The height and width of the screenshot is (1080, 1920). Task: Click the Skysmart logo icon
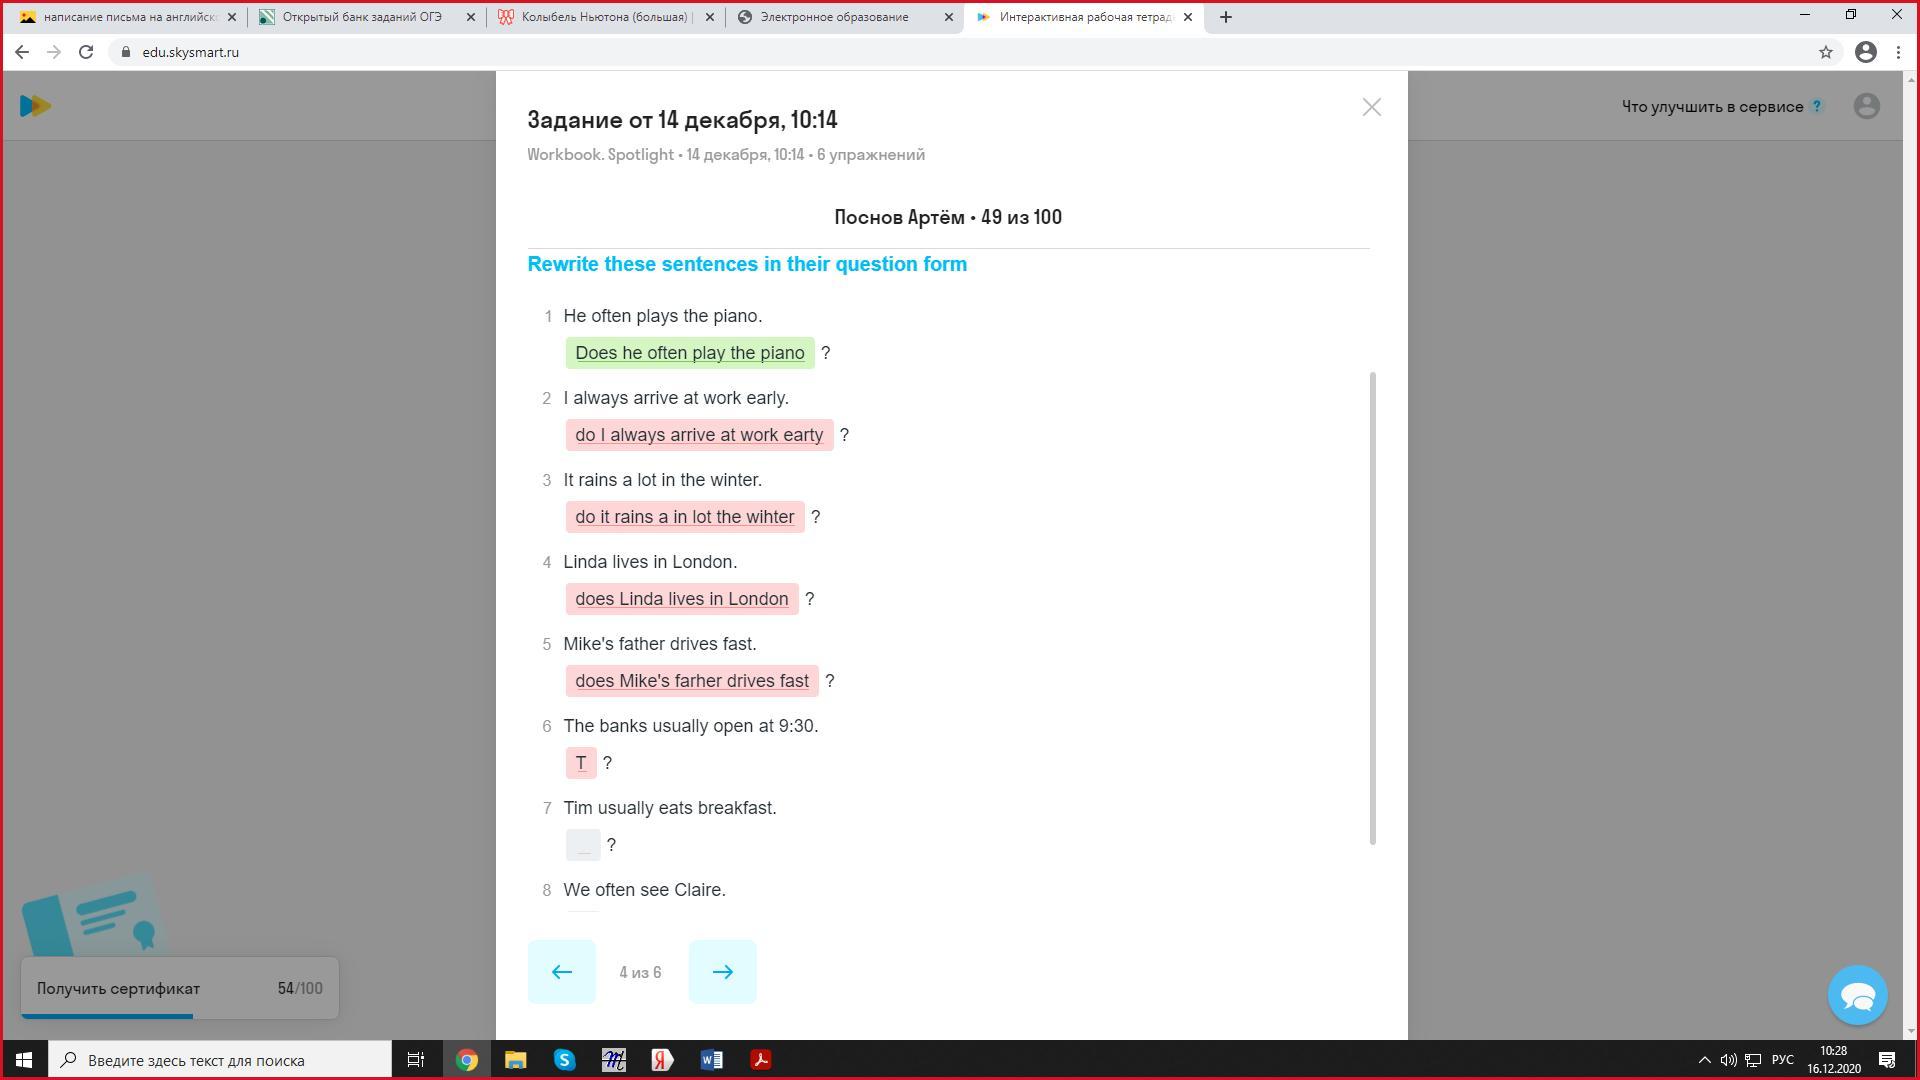pos(35,106)
